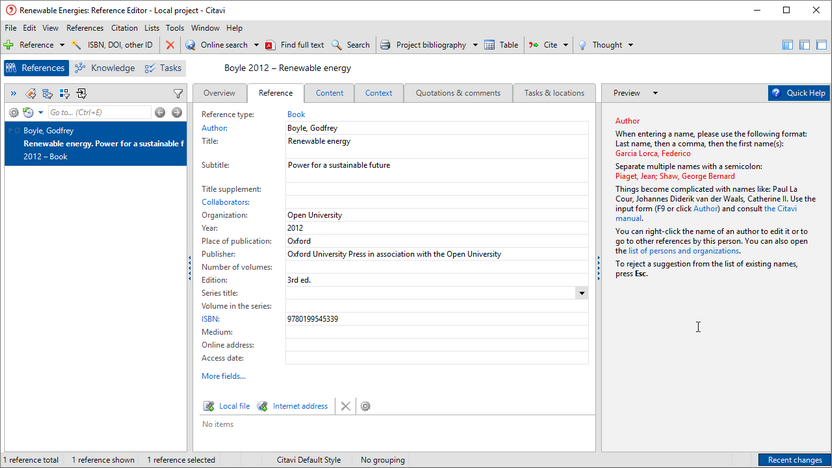Add a Local file location
832x468 pixels.
tap(227, 406)
